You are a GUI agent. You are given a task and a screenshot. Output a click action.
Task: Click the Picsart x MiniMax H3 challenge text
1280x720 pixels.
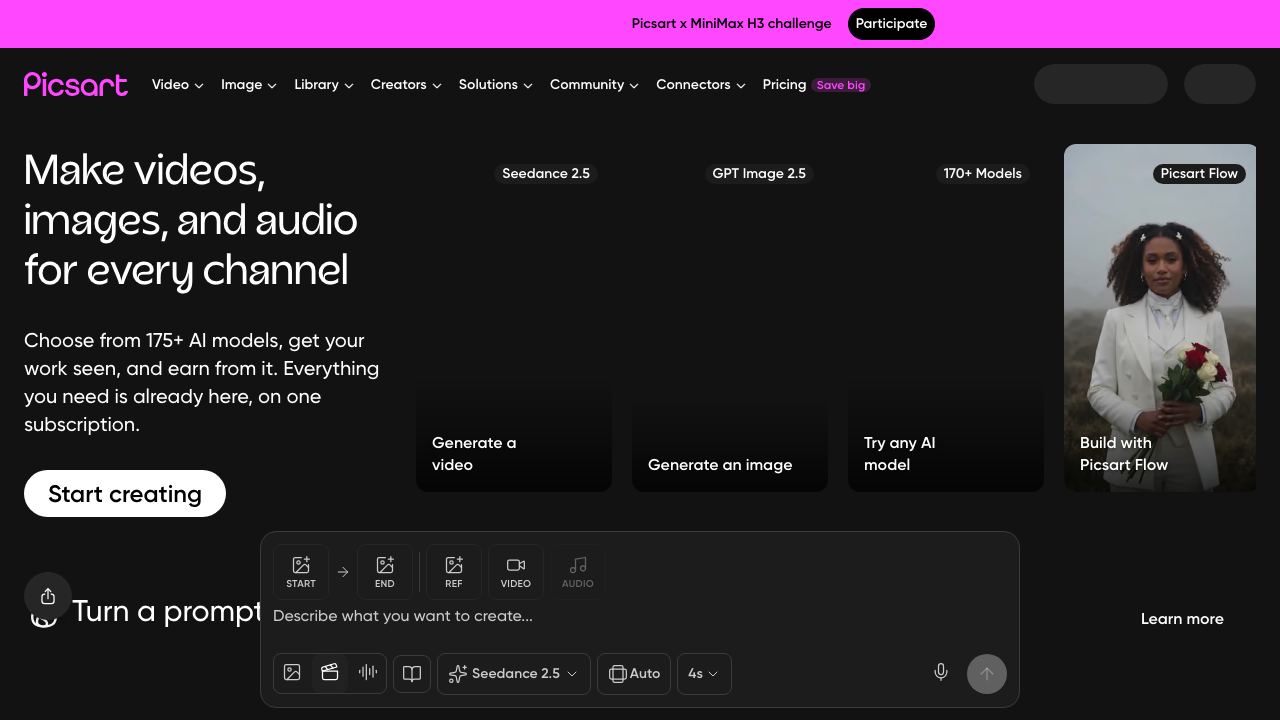click(x=731, y=24)
